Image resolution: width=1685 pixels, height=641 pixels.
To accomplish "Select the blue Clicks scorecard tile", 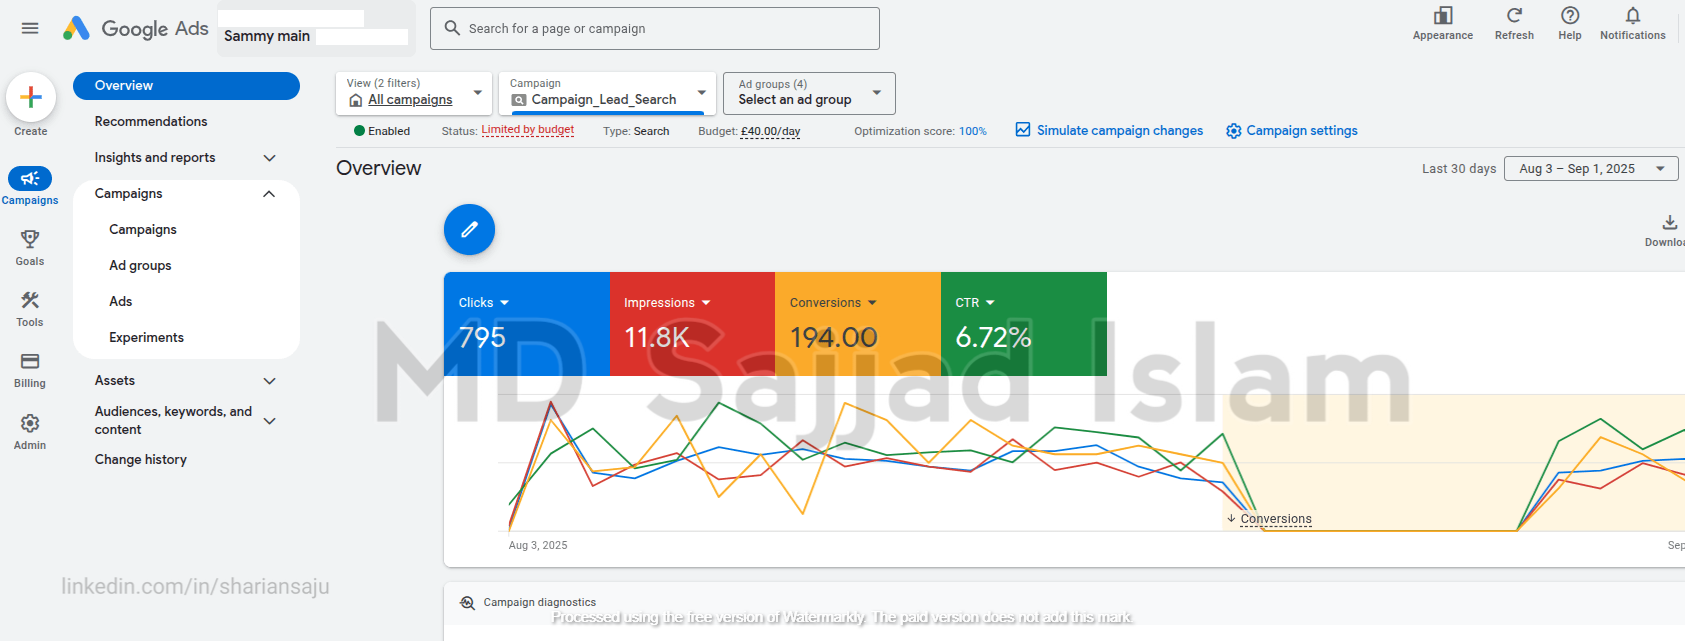I will point(527,324).
